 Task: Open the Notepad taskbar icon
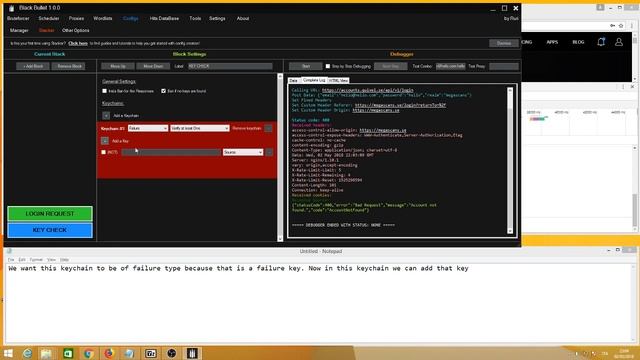coord(129,353)
